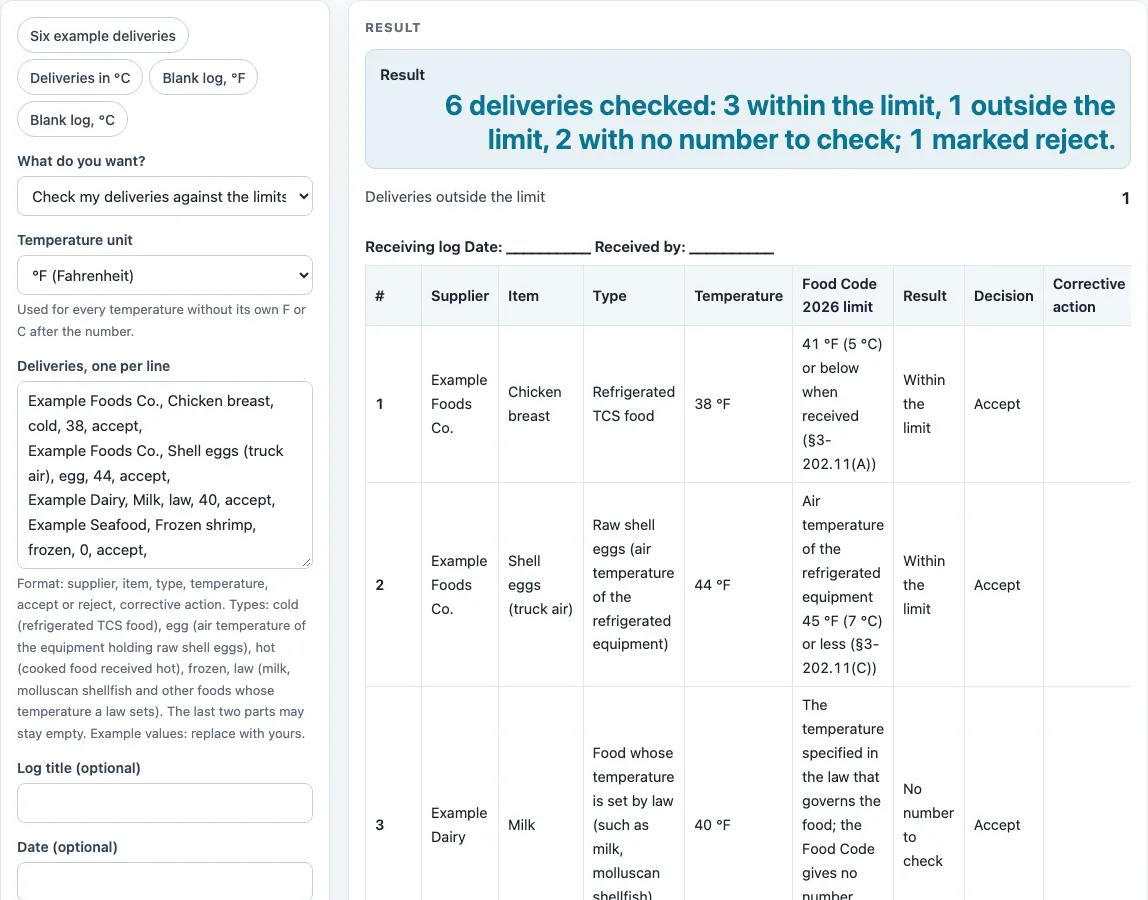The width and height of the screenshot is (1148, 900).
Task: Focus the Date optional input field
Action: coord(165,881)
